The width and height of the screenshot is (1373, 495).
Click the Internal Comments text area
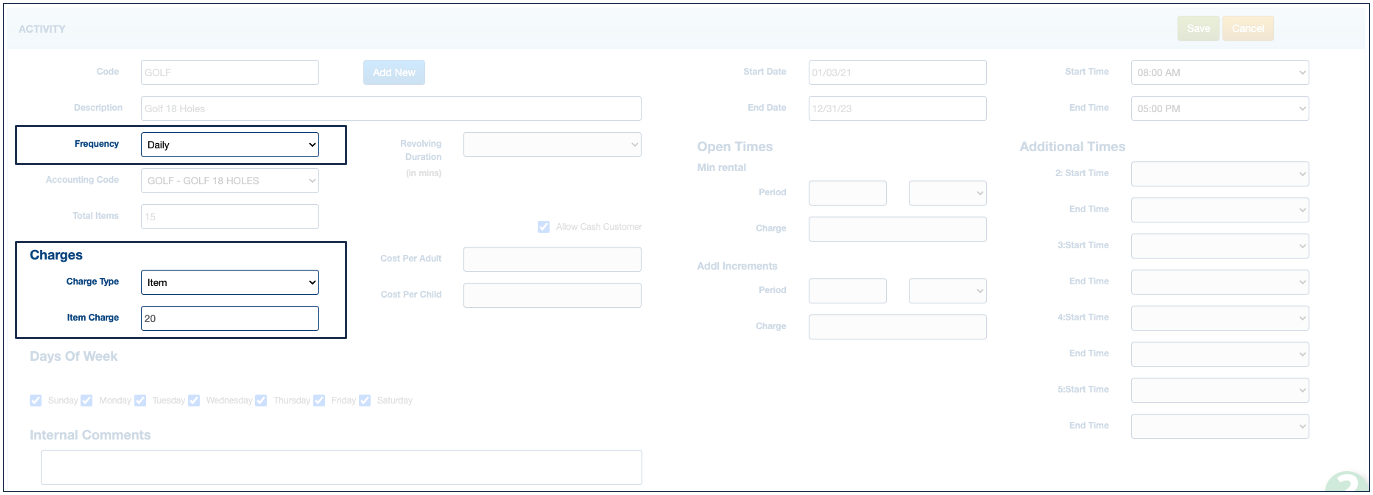pyautogui.click(x=341, y=467)
